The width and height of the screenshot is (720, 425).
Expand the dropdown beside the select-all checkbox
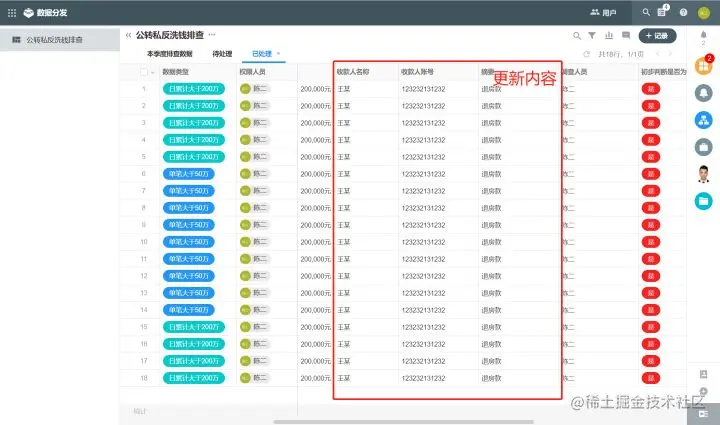[152, 73]
